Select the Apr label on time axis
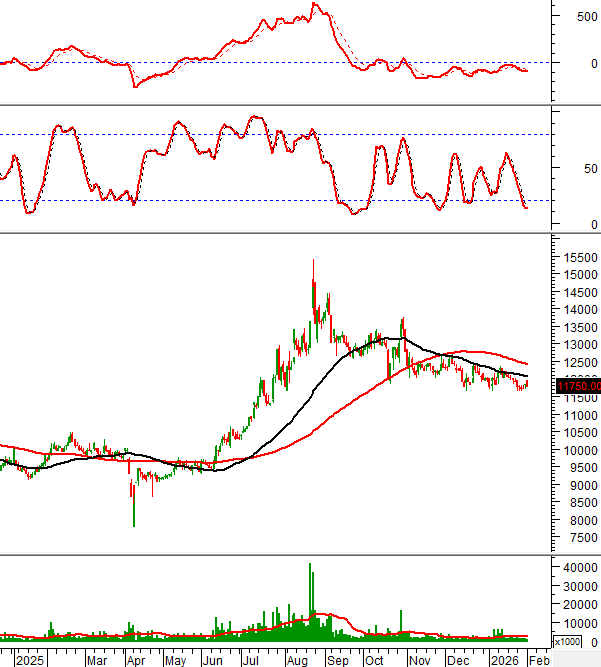Image resolution: width=601 pixels, height=667 pixels. [x=135, y=660]
